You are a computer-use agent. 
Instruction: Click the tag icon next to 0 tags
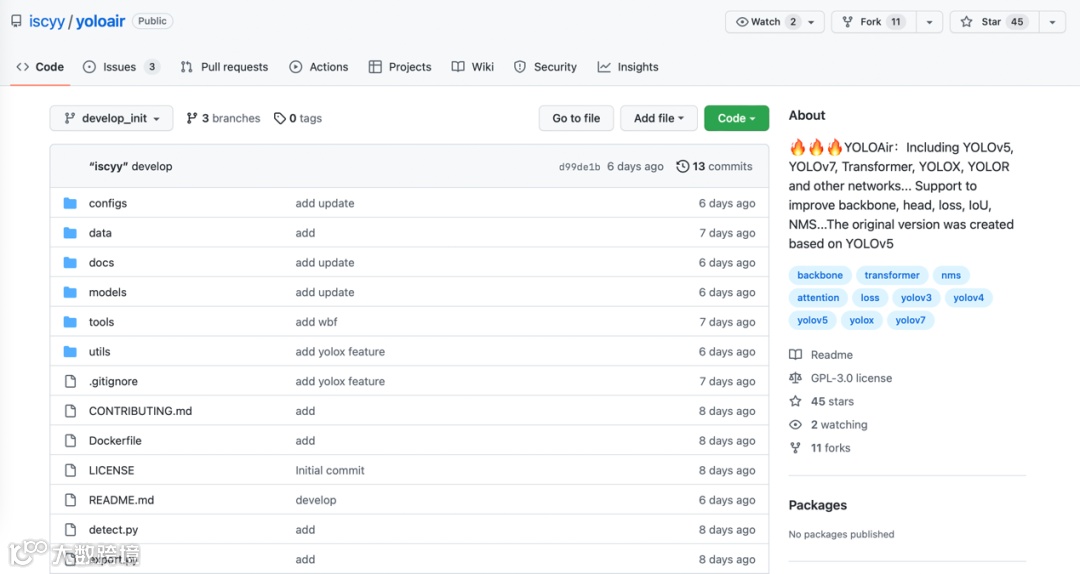(x=280, y=119)
